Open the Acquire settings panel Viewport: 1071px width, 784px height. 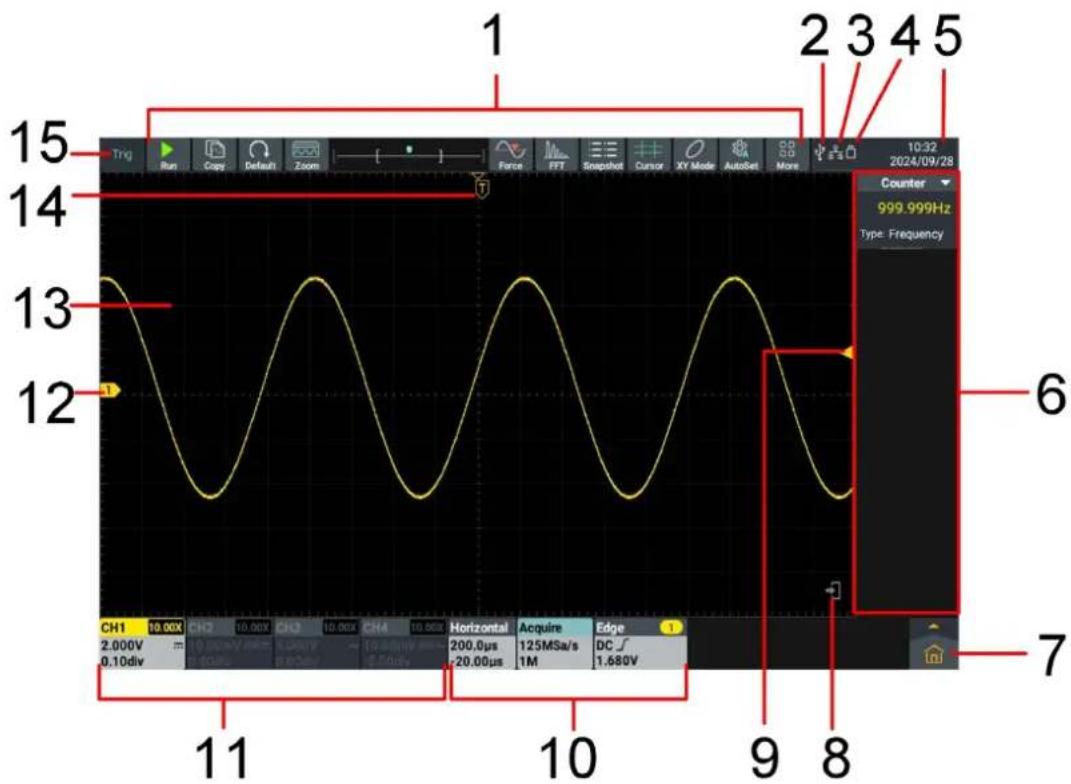click(555, 645)
